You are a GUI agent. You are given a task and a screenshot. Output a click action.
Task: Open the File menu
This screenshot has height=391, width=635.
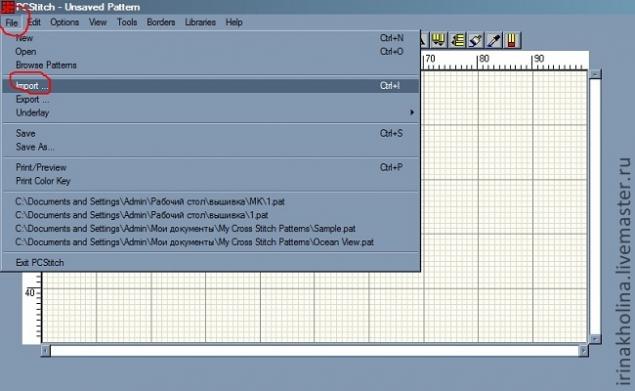[11, 23]
